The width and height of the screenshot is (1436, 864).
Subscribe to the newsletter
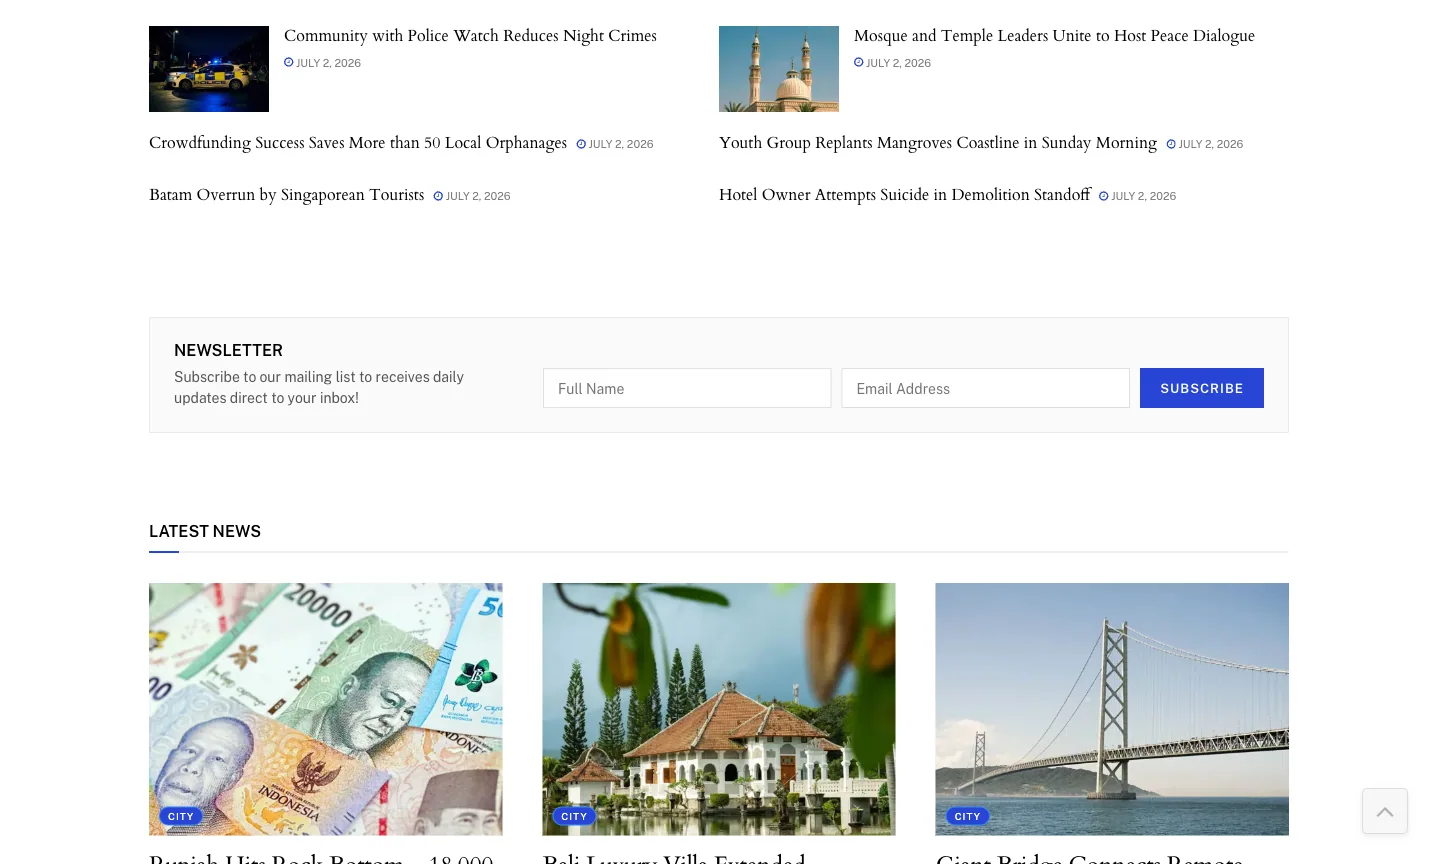pyautogui.click(x=1202, y=388)
